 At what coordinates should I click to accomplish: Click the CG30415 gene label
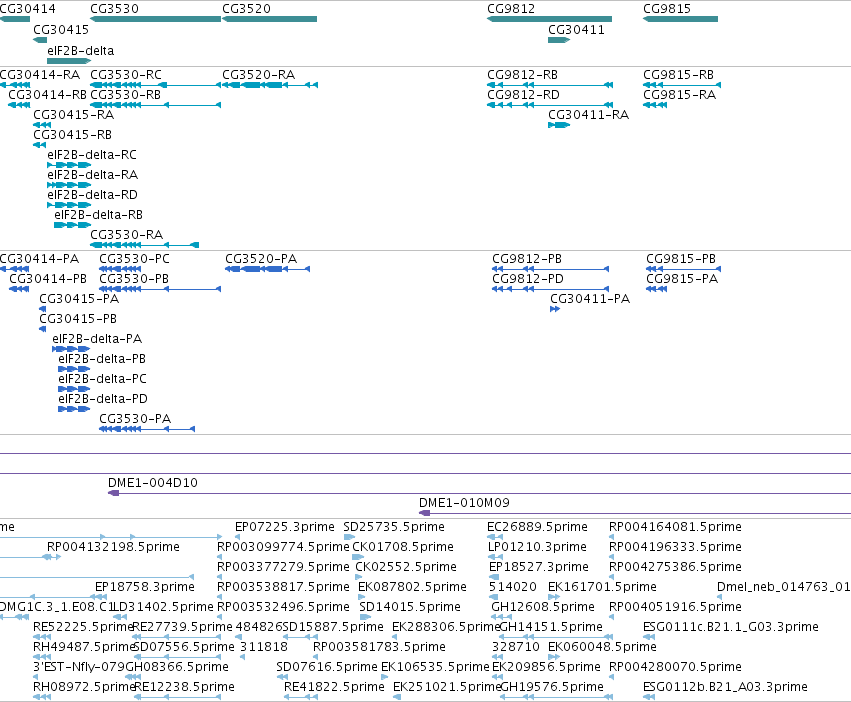point(61,30)
